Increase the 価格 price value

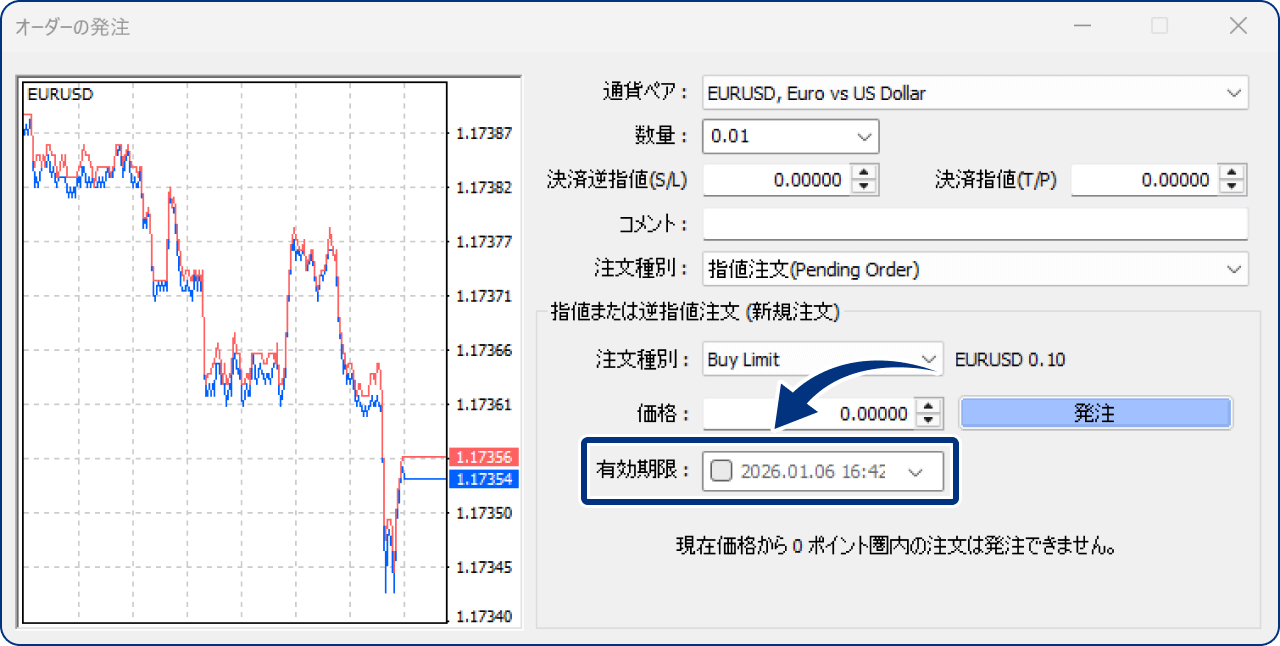click(x=930, y=407)
